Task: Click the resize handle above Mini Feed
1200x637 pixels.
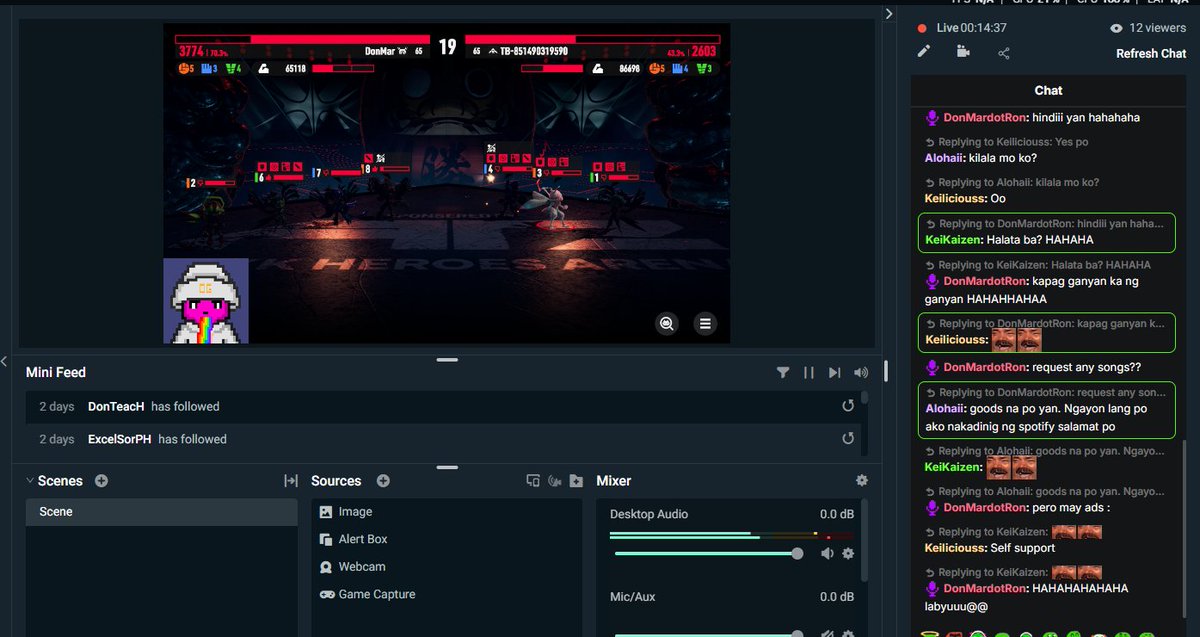Action: [x=447, y=359]
